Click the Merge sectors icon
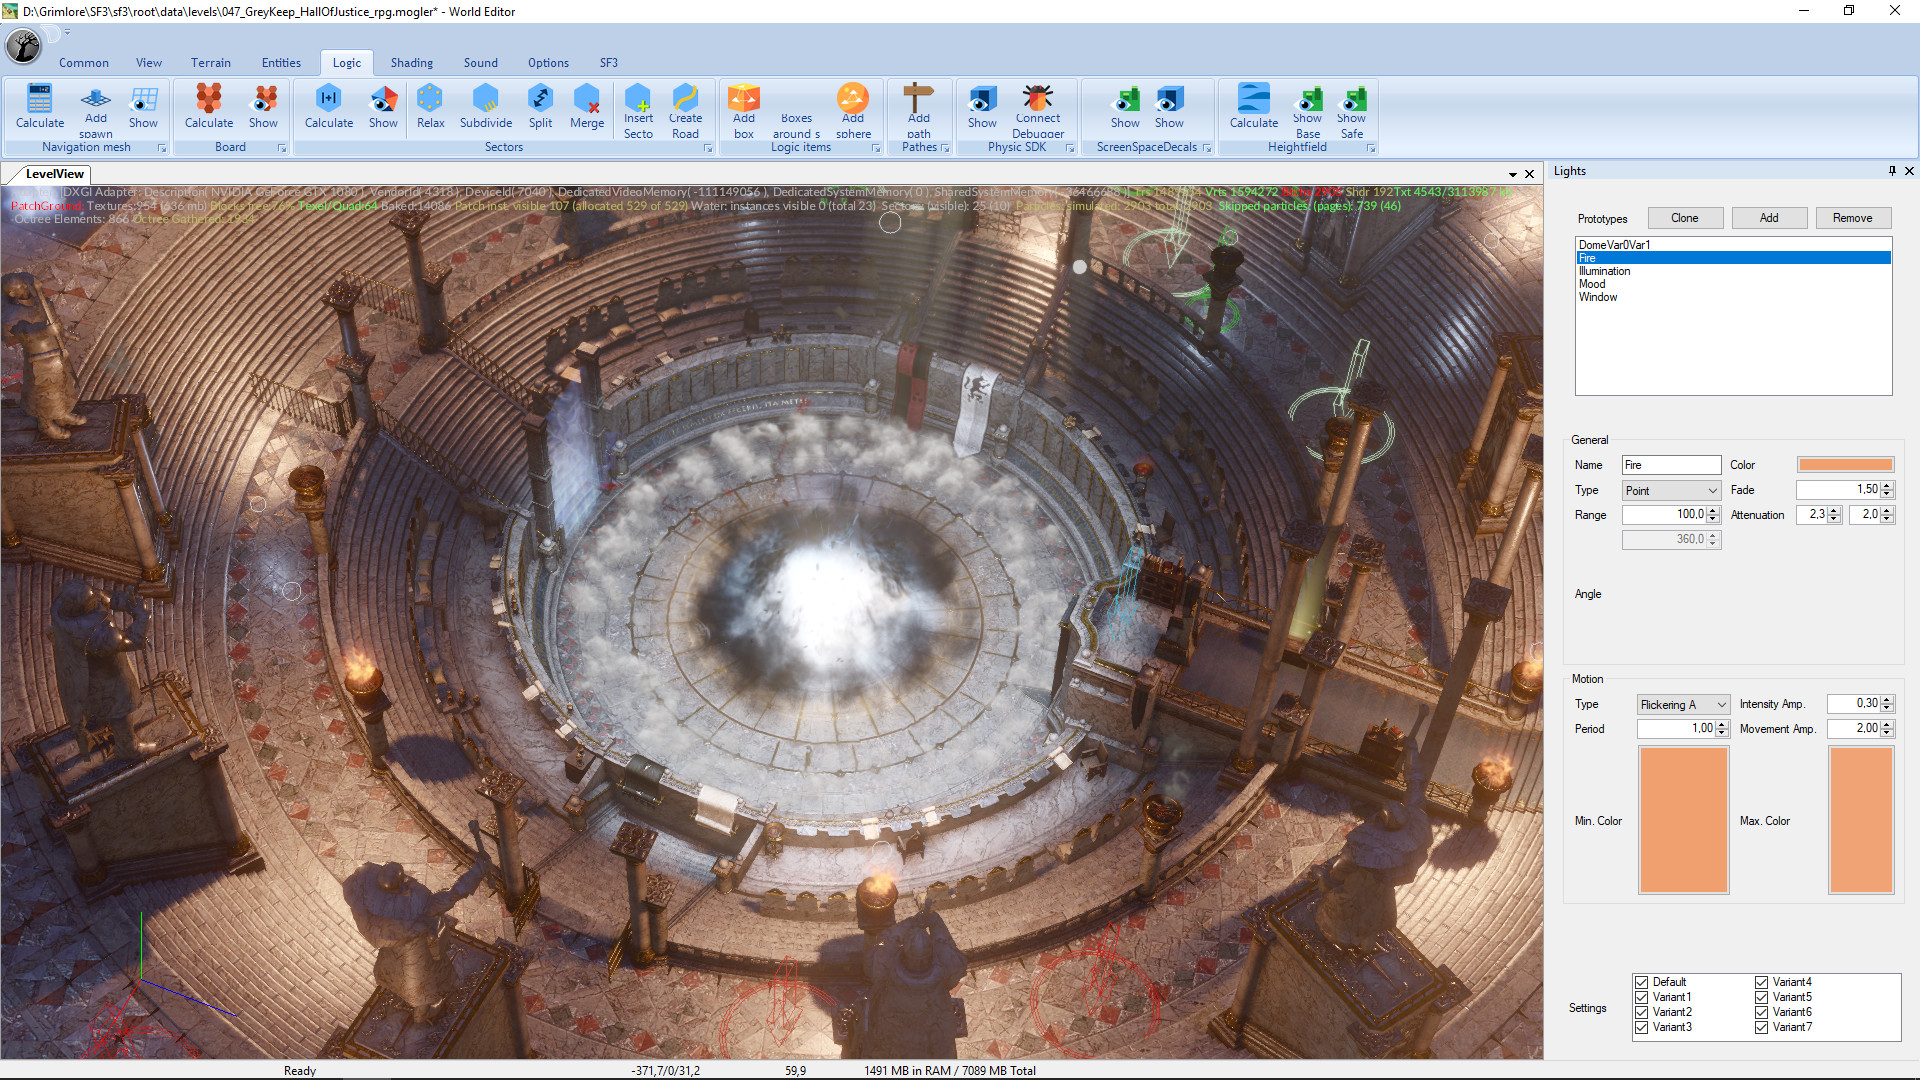1920x1080 pixels. [586, 107]
